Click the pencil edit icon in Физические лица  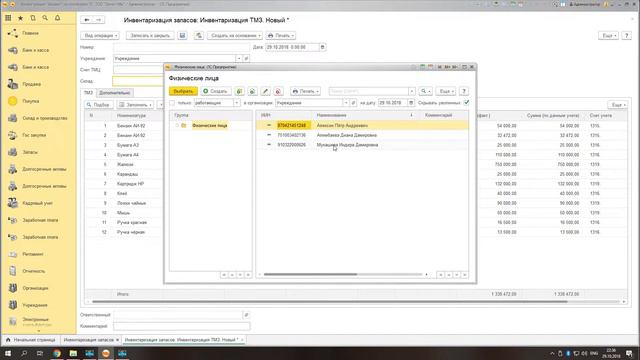pos(265,91)
